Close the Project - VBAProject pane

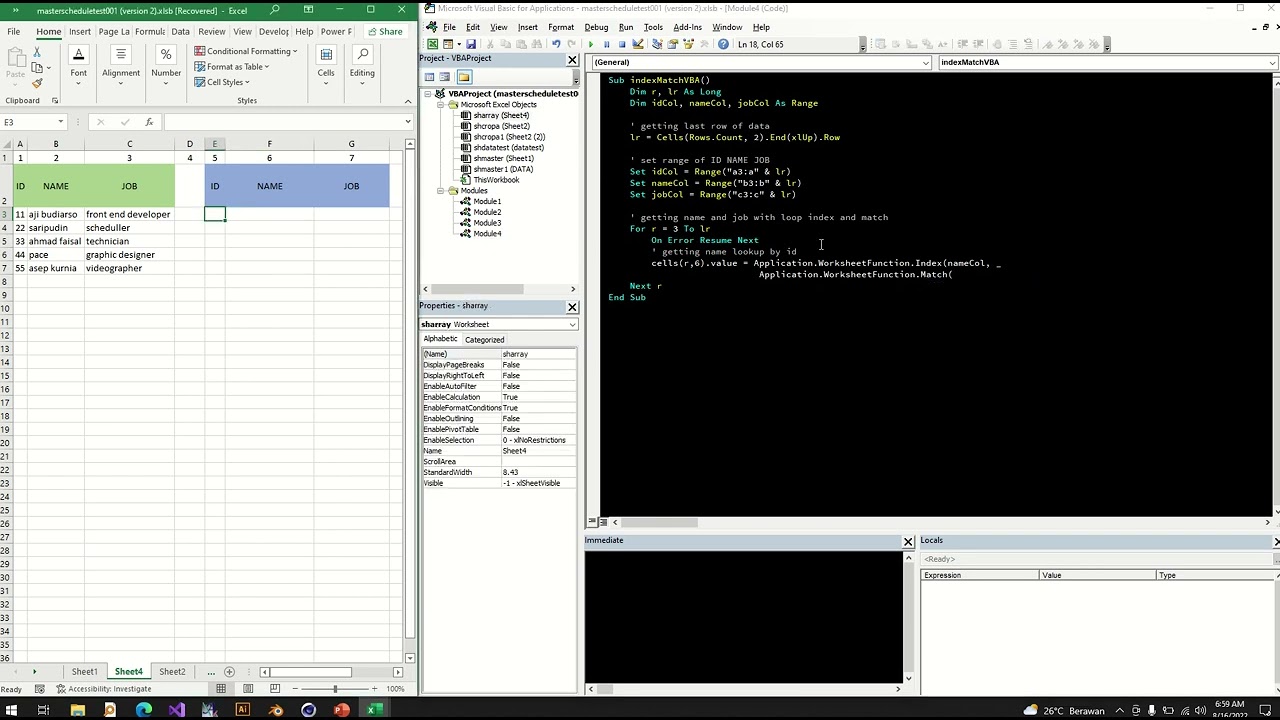pos(572,60)
